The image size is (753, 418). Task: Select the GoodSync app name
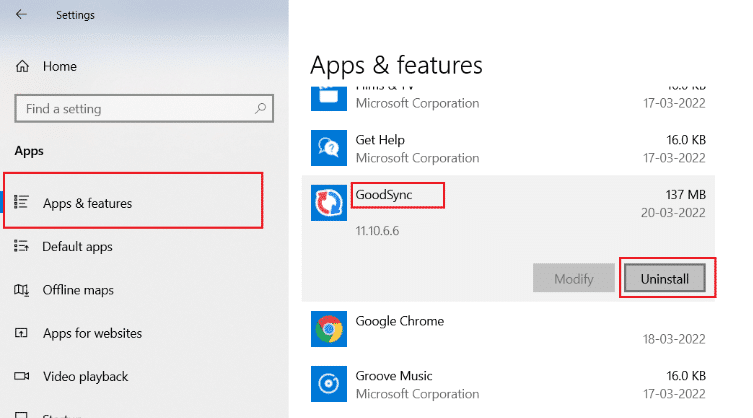383,195
